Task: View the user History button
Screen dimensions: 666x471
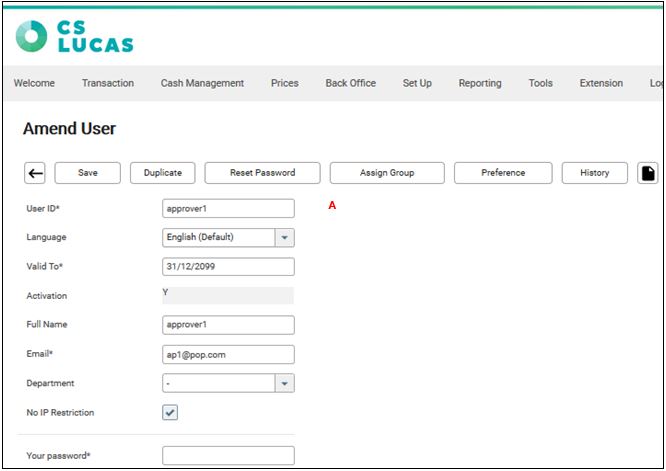Action: (594, 173)
